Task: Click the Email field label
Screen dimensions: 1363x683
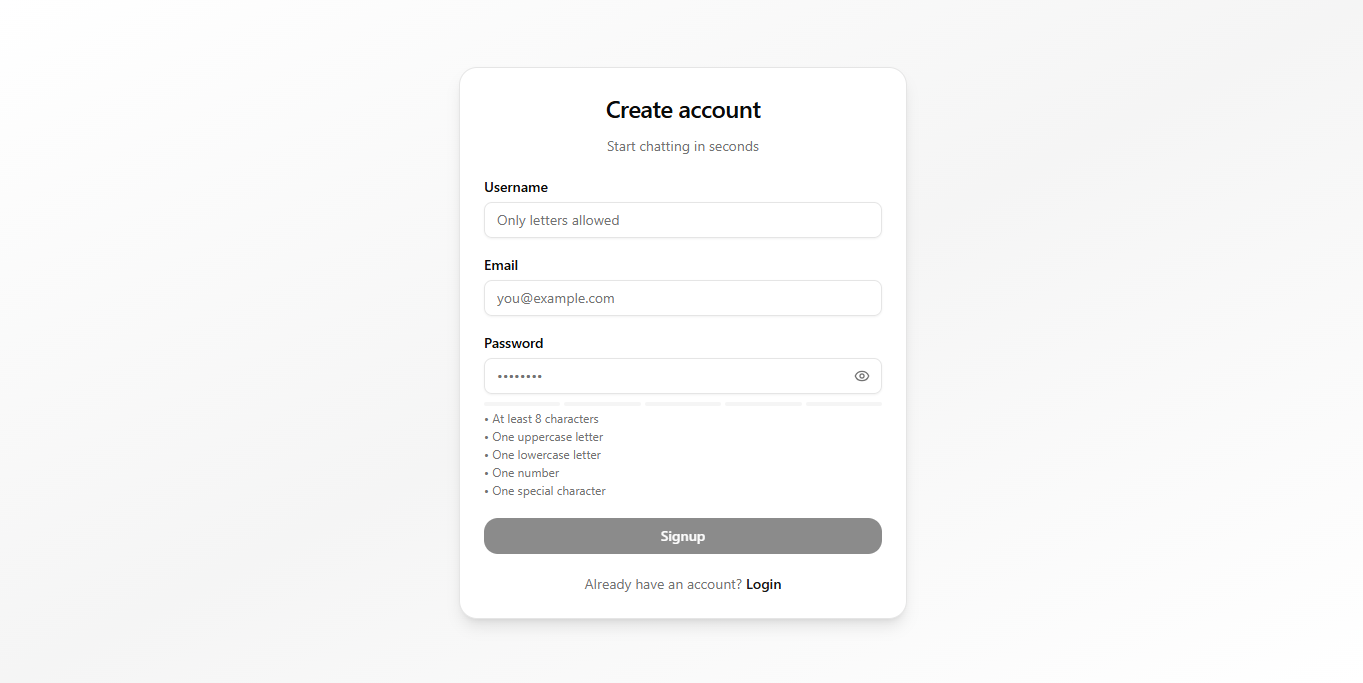Action: tap(501, 265)
